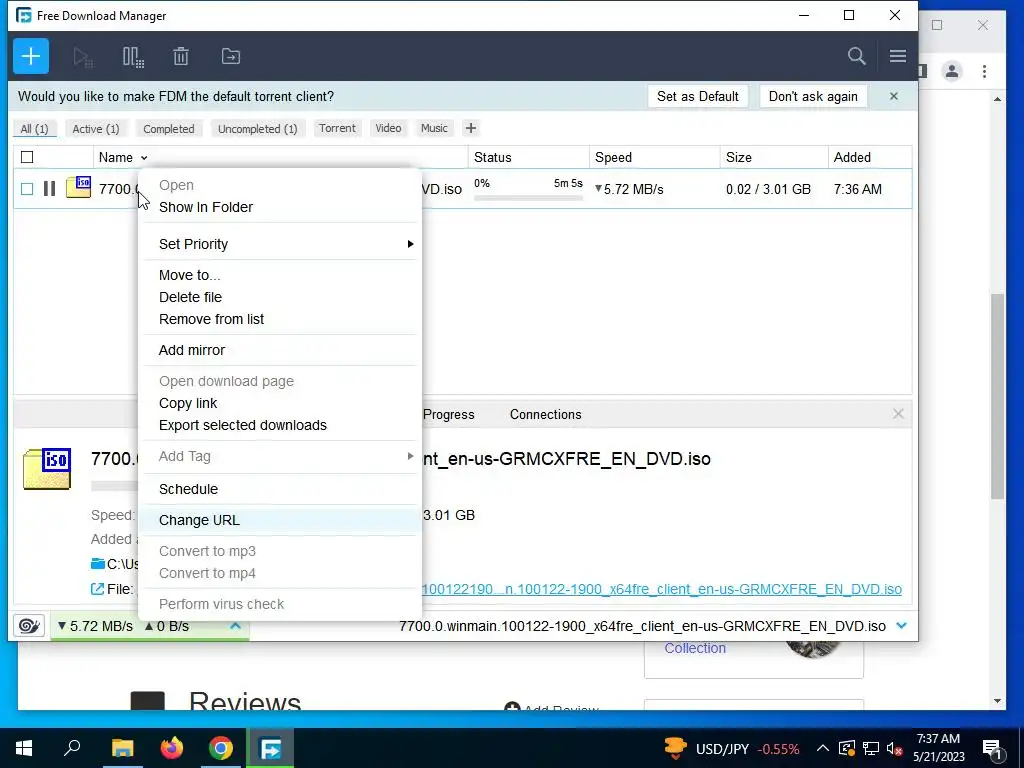Click the Collection link in browser page
Image resolution: width=1024 pixels, height=768 pixels.
(x=695, y=648)
